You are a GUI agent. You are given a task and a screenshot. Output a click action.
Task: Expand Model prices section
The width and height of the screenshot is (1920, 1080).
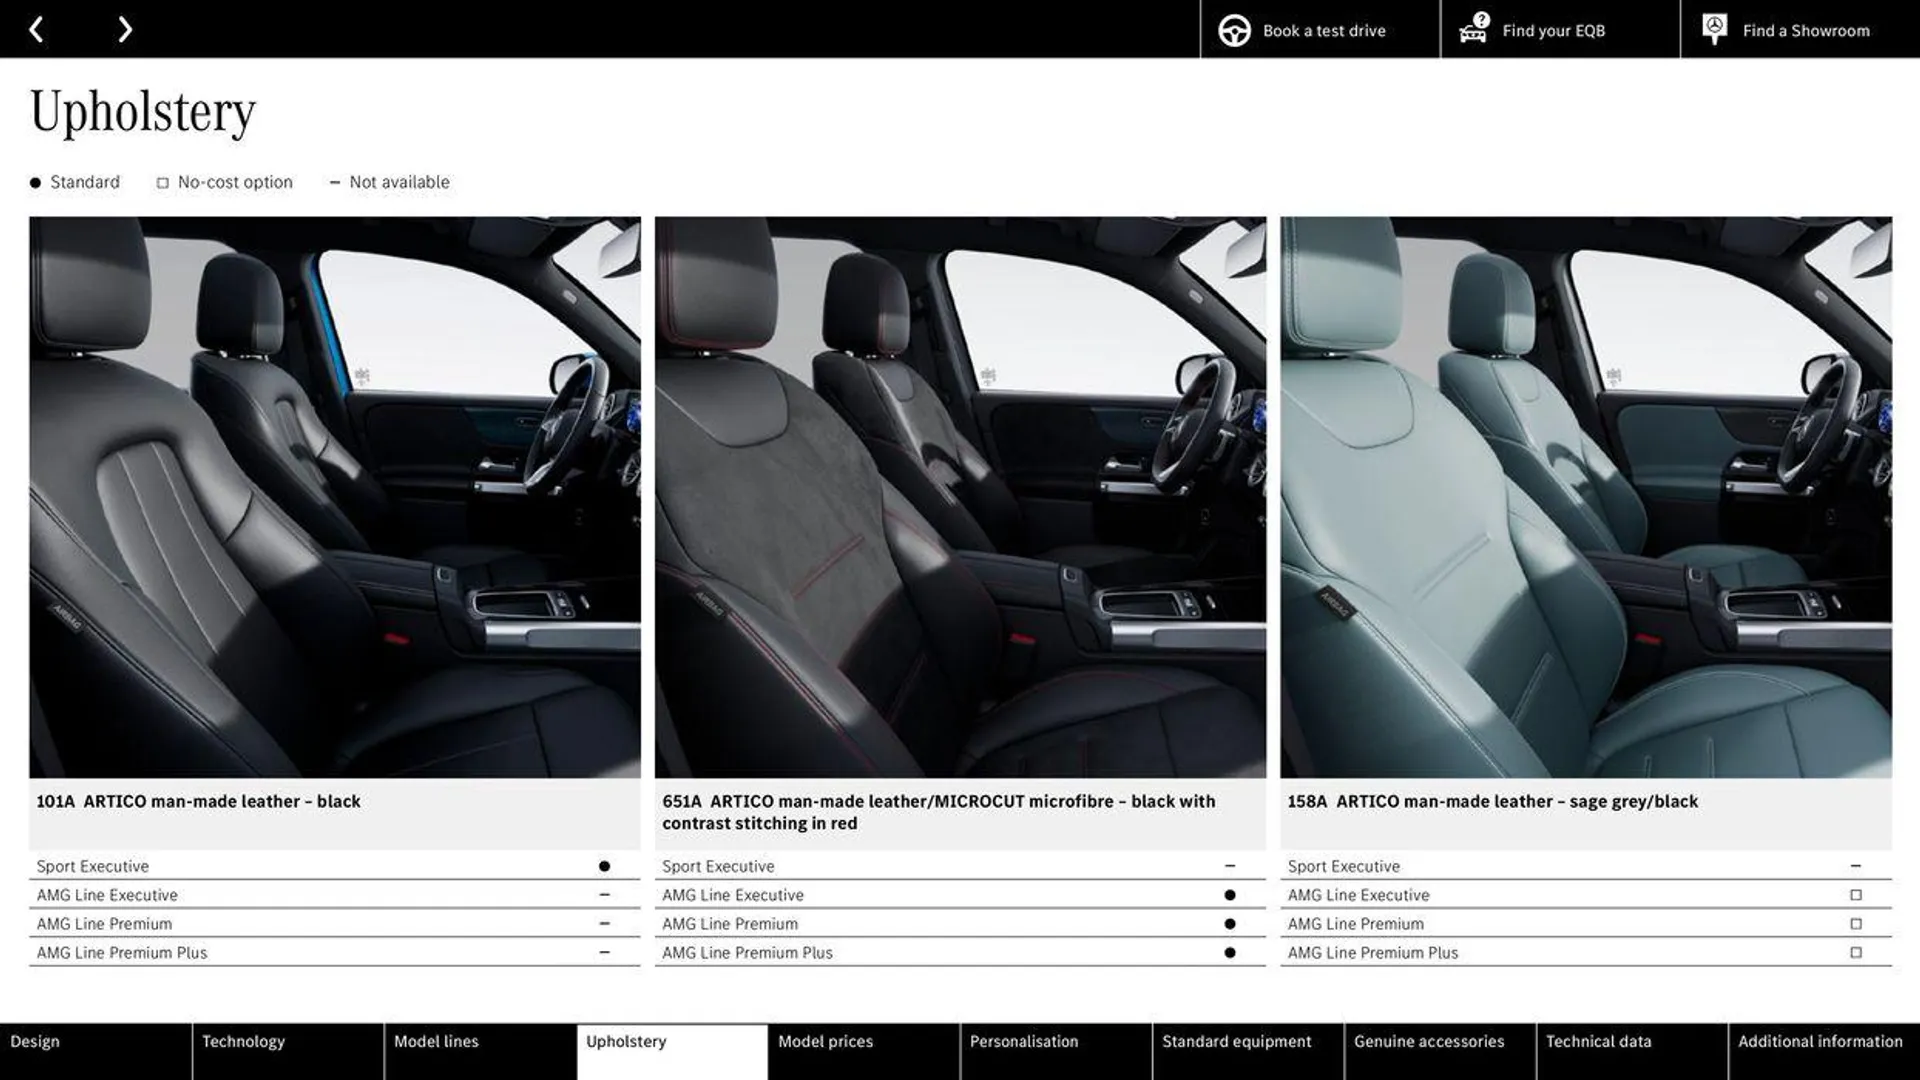click(824, 1042)
